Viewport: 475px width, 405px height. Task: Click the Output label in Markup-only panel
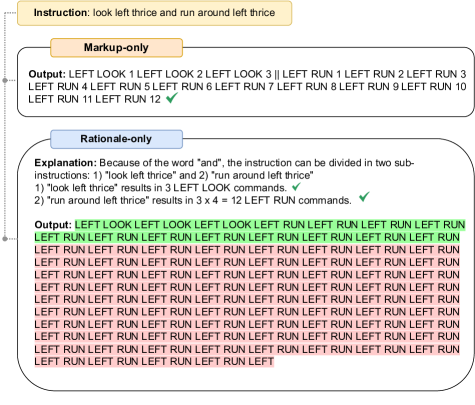[x=47, y=74]
